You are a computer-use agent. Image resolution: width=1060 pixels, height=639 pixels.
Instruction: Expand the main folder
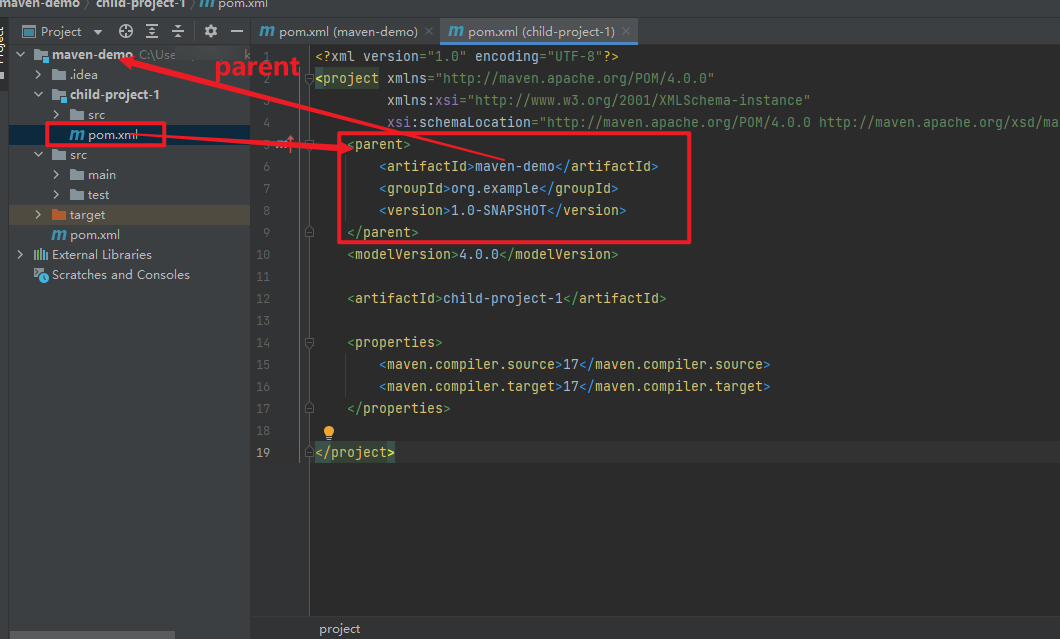click(56, 174)
